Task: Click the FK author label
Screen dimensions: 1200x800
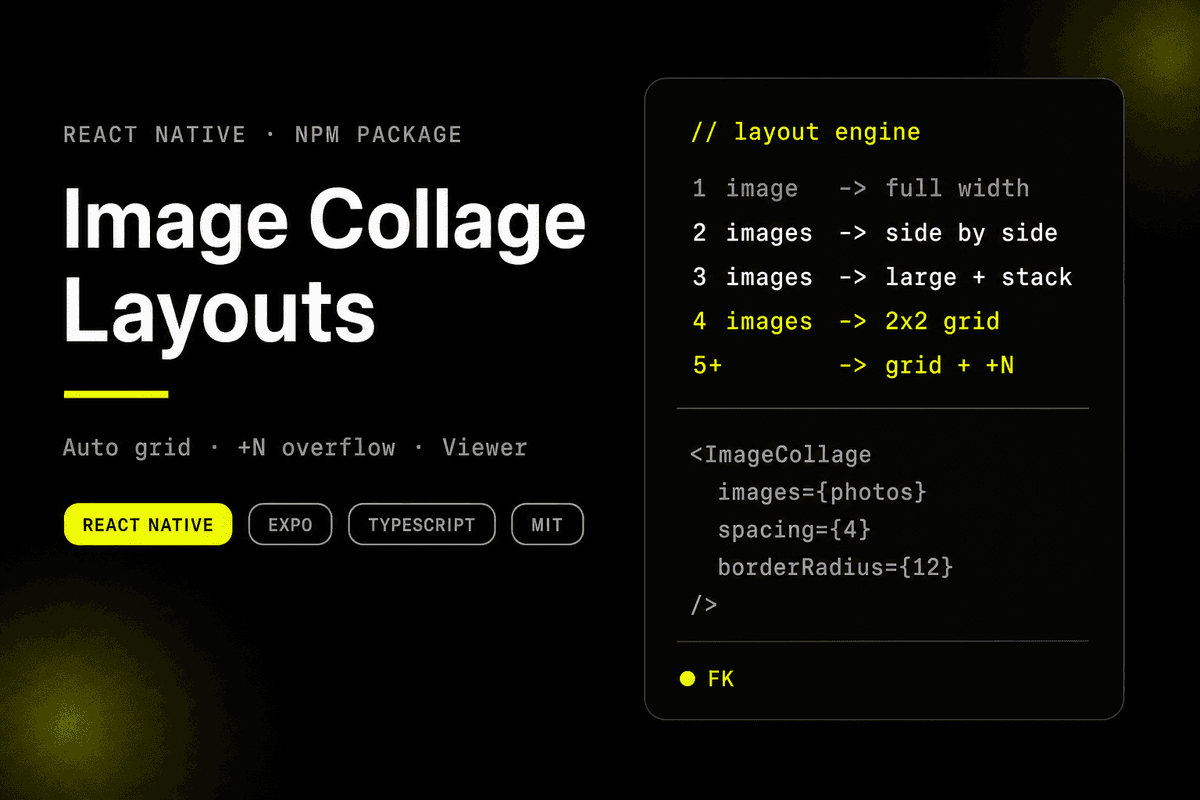Action: pos(721,679)
